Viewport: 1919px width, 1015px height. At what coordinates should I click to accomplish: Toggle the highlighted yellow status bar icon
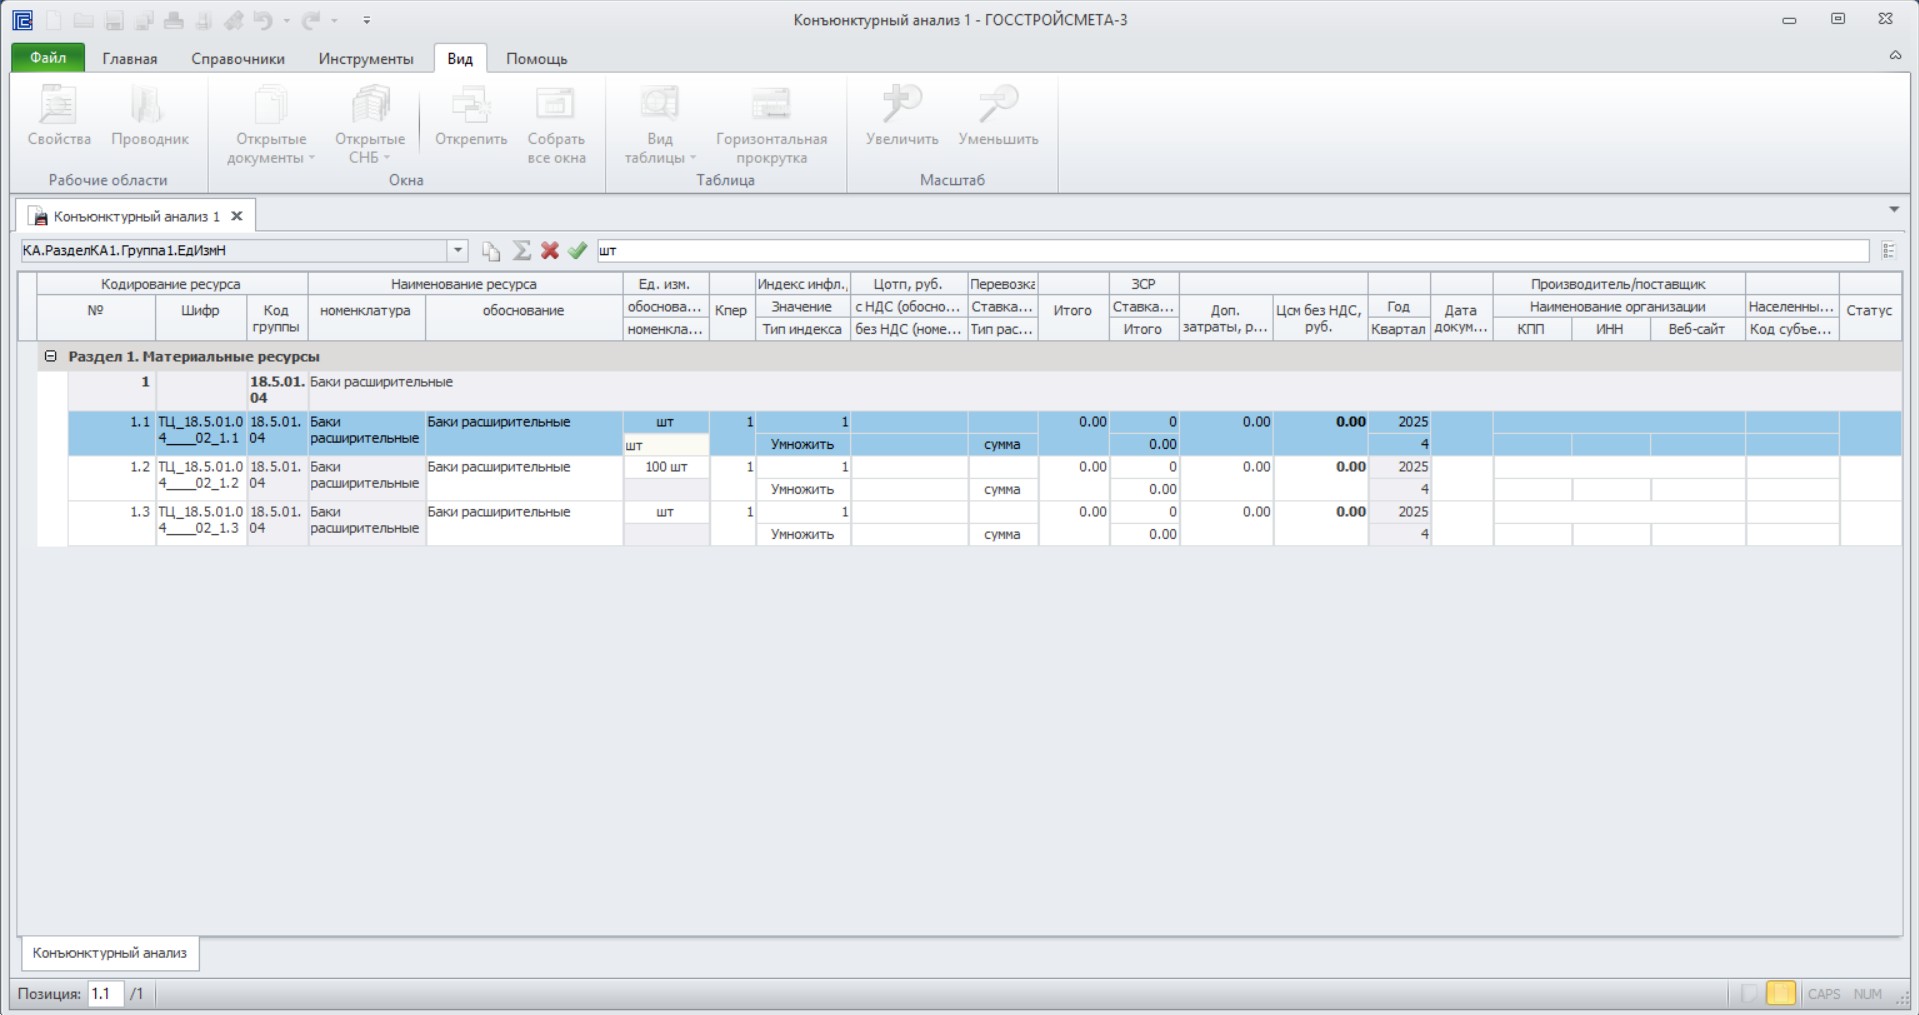point(1780,993)
